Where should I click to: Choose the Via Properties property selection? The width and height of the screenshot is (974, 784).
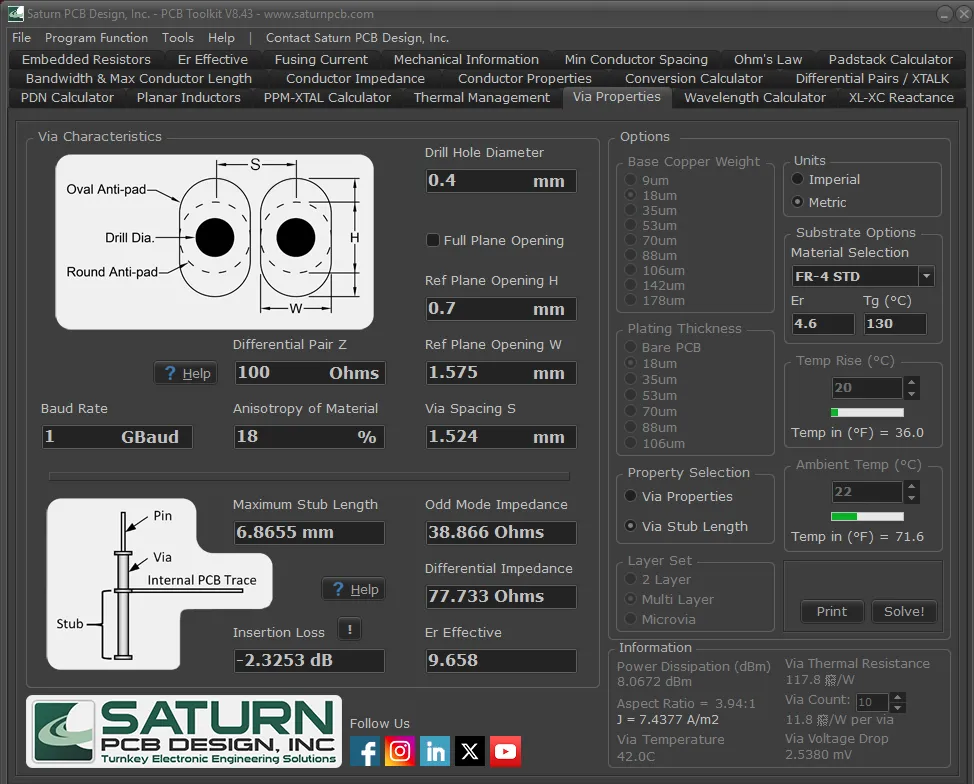tap(630, 496)
